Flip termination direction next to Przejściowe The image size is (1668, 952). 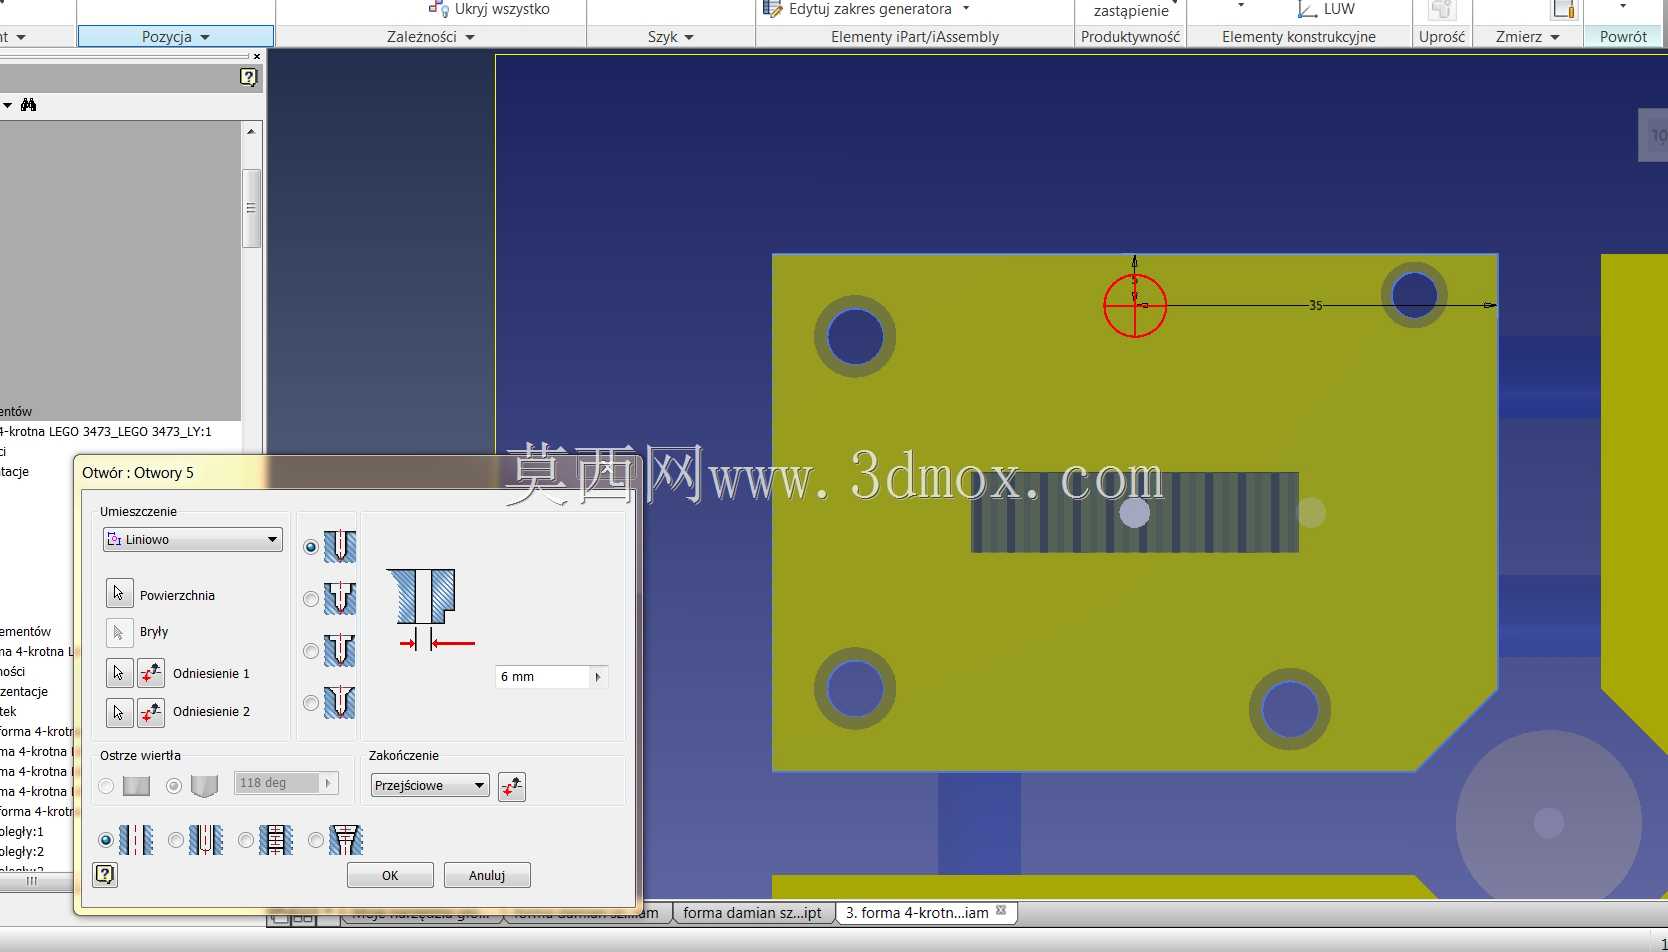512,786
